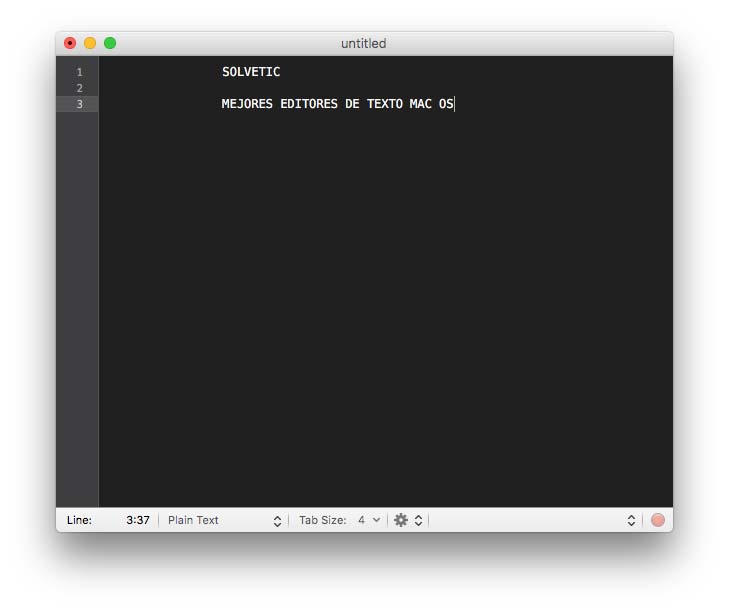Image resolution: width=729 pixels, height=612 pixels.
Task: Toggle macro recording red dot button
Action: [x=657, y=520]
